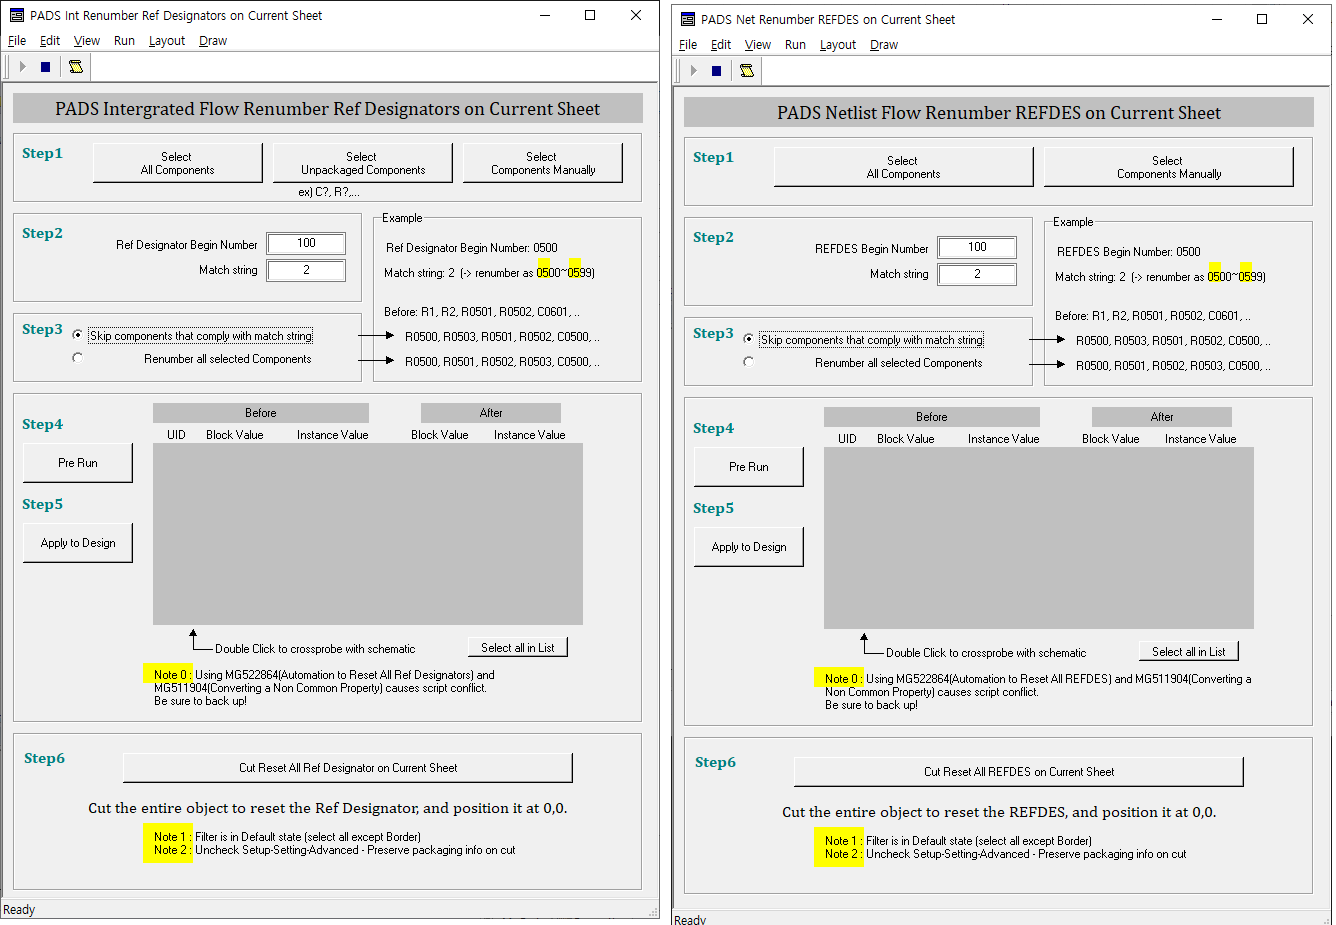Screen dimensions: 1336x925
Task: Click Stop icon in Int Renumber toolbar
Action: tap(45, 67)
